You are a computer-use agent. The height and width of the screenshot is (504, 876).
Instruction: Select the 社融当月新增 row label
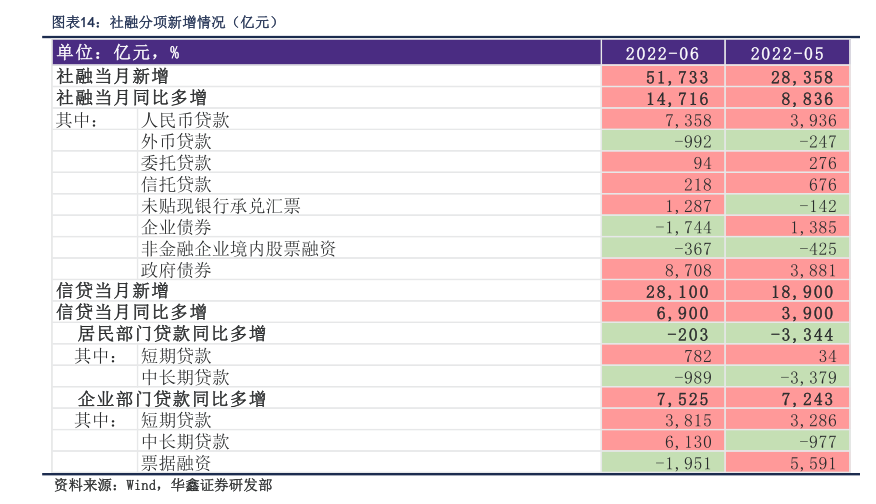coord(112,77)
